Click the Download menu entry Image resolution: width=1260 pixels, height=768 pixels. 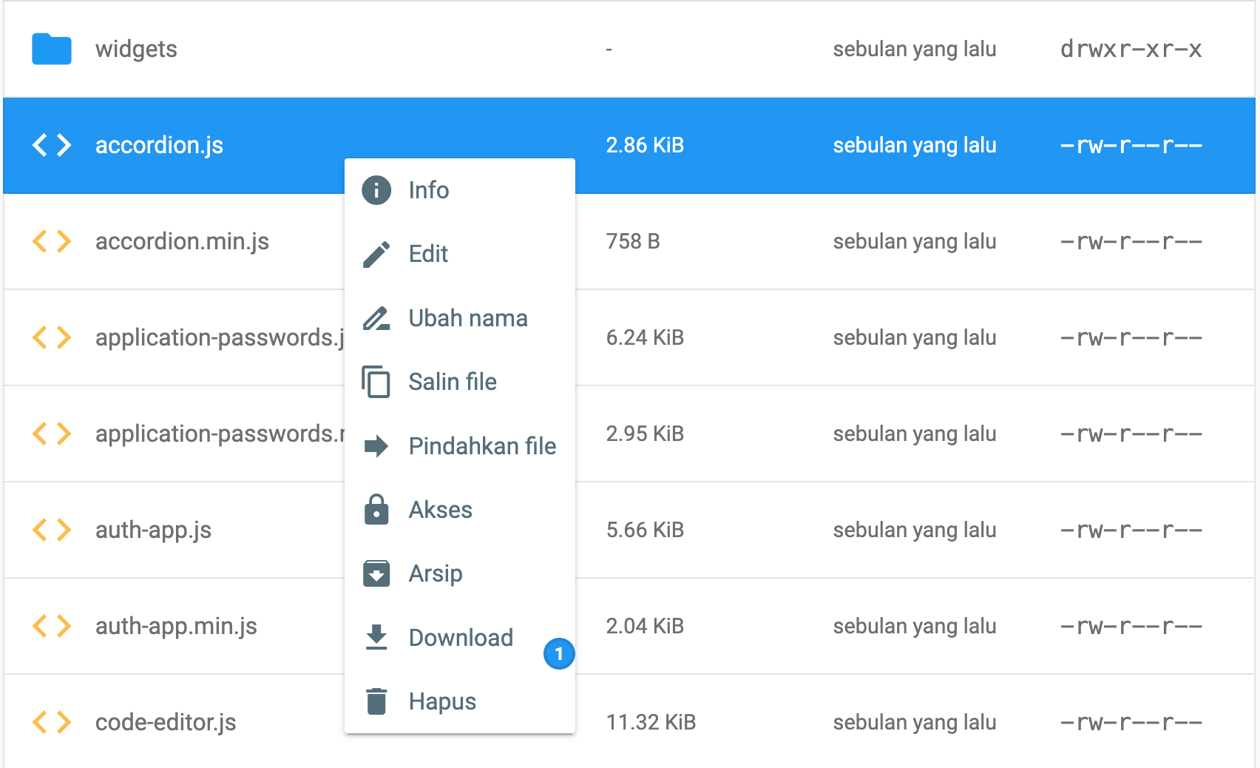tap(461, 637)
